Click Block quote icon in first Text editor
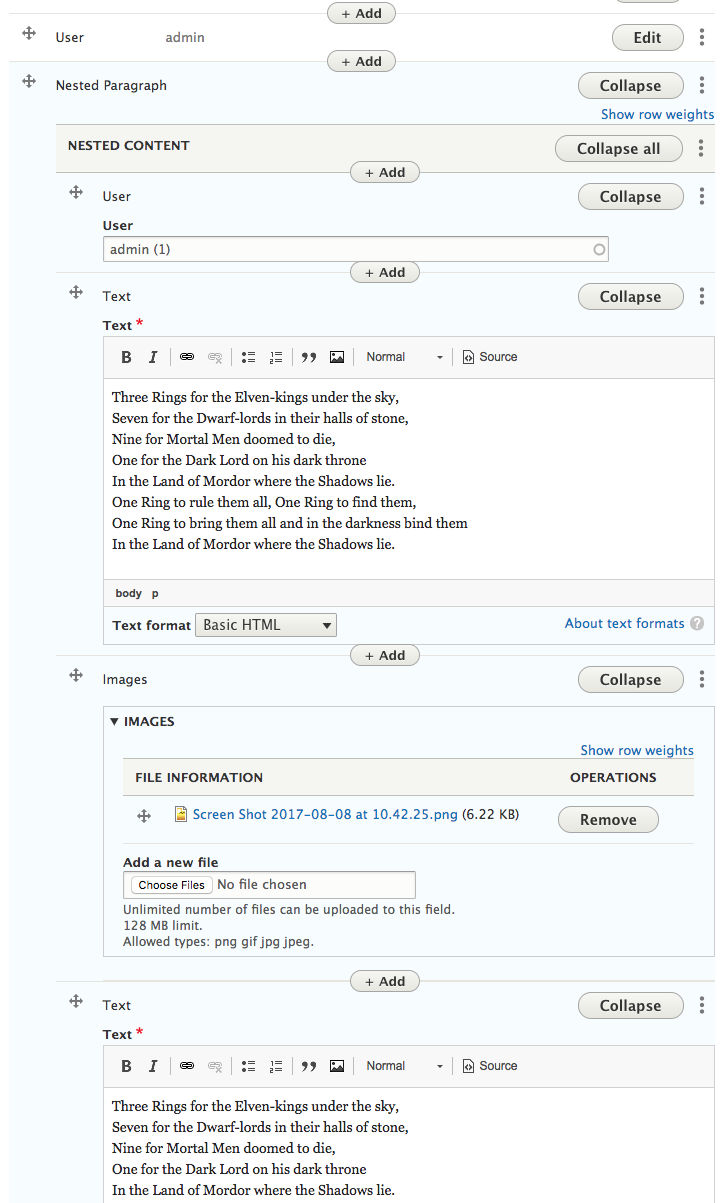This screenshot has height=1203, width=725. tap(309, 357)
